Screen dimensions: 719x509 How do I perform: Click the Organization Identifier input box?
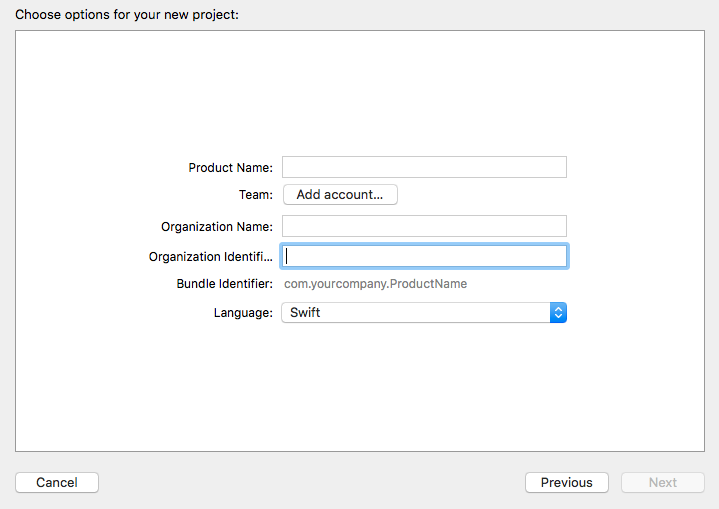[424, 256]
